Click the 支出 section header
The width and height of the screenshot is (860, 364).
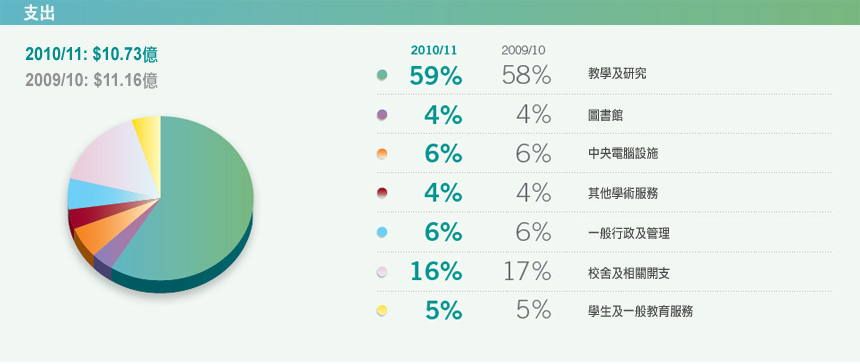(39, 13)
